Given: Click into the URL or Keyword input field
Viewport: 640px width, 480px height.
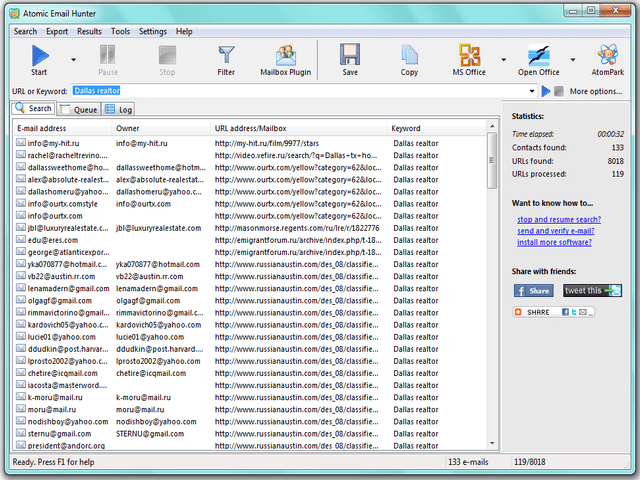Looking at the screenshot, I should [300, 91].
